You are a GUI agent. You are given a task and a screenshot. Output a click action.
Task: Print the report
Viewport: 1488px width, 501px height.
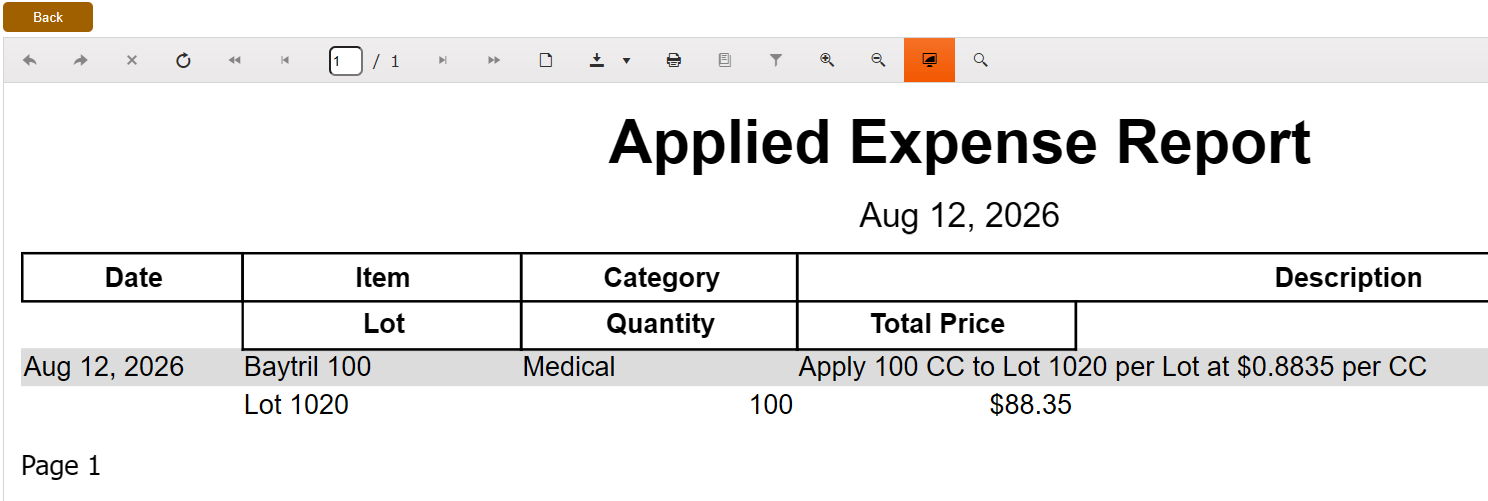674,61
